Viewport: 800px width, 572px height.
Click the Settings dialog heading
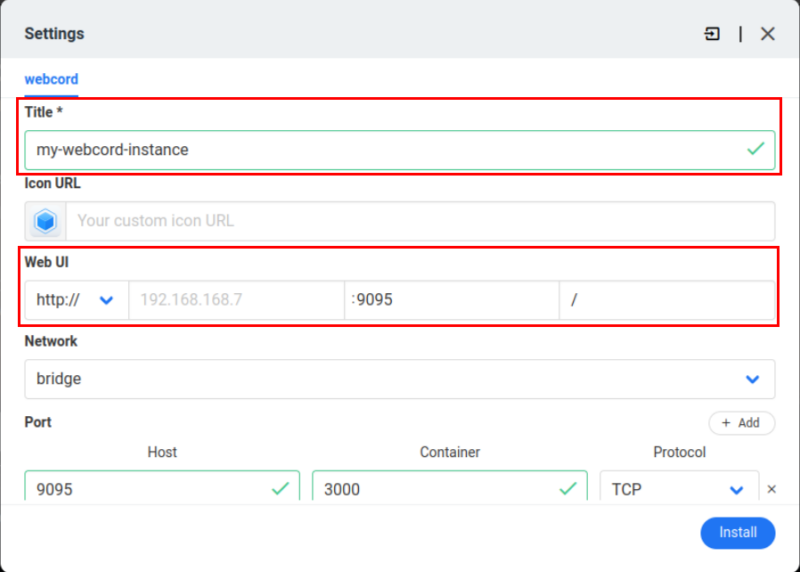click(x=54, y=34)
